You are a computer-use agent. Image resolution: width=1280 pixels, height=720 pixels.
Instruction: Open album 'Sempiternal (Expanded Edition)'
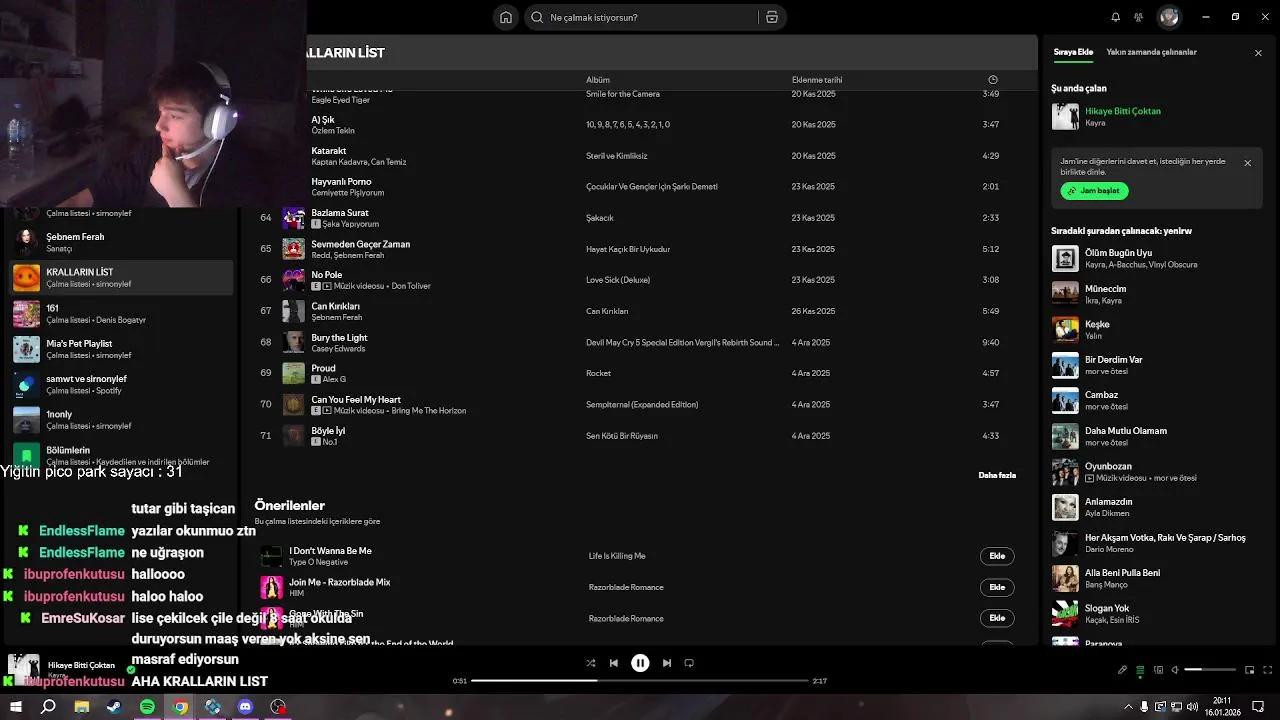642,404
